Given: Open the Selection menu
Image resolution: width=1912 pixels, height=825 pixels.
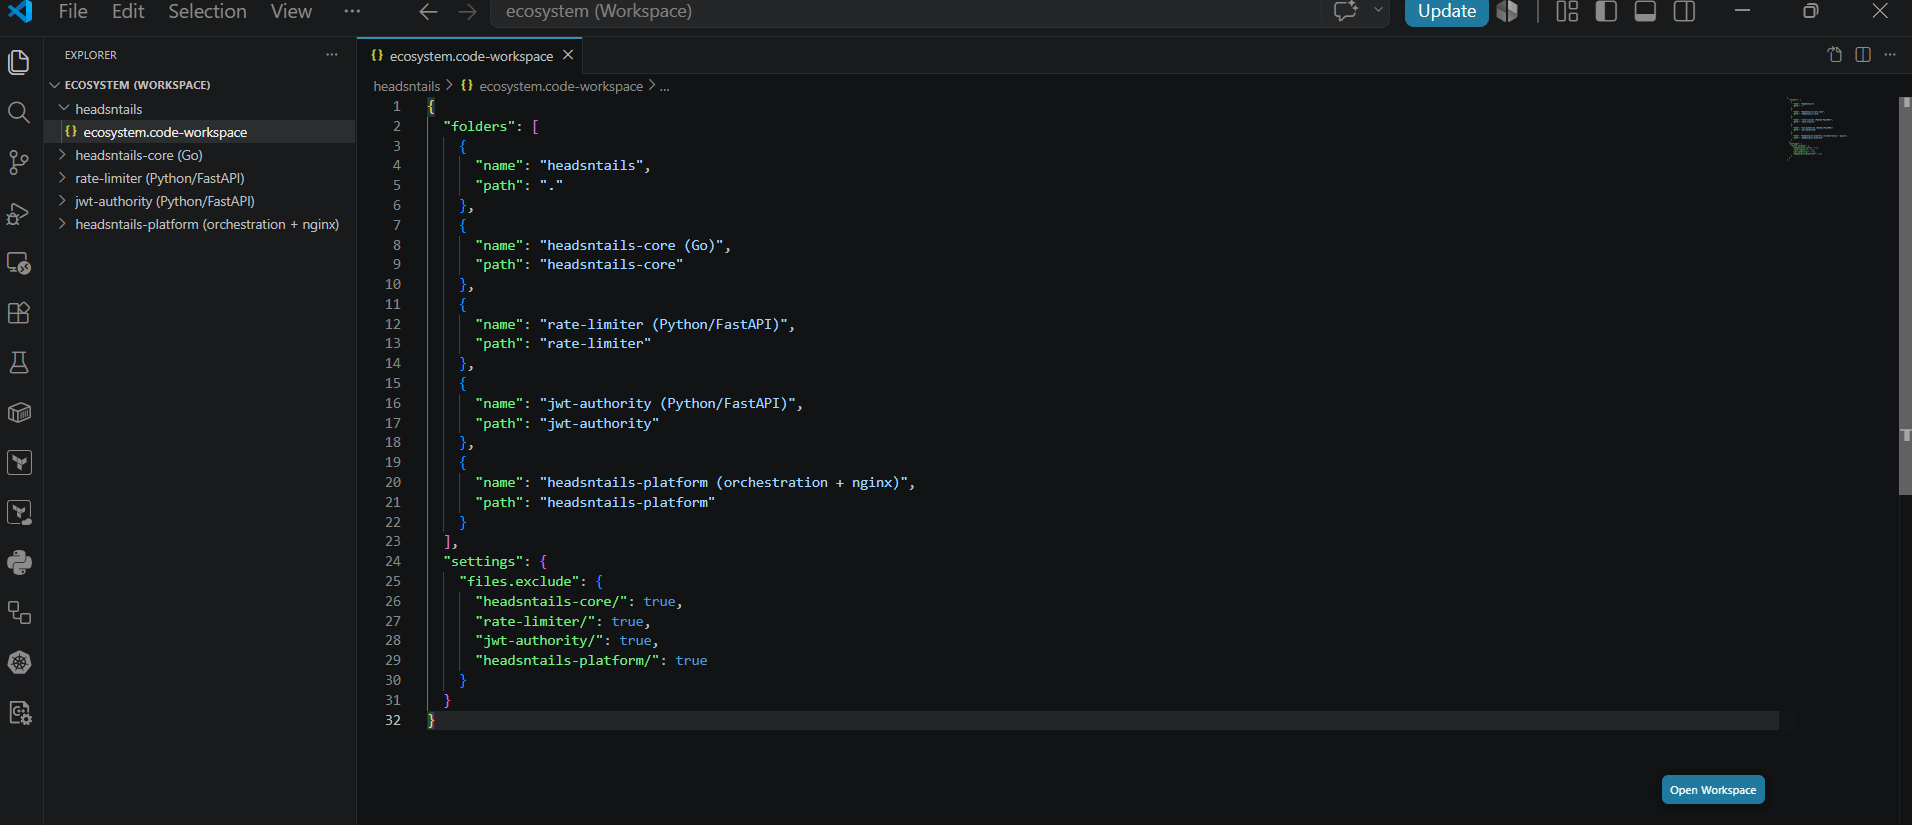Looking at the screenshot, I should pyautogui.click(x=207, y=12).
